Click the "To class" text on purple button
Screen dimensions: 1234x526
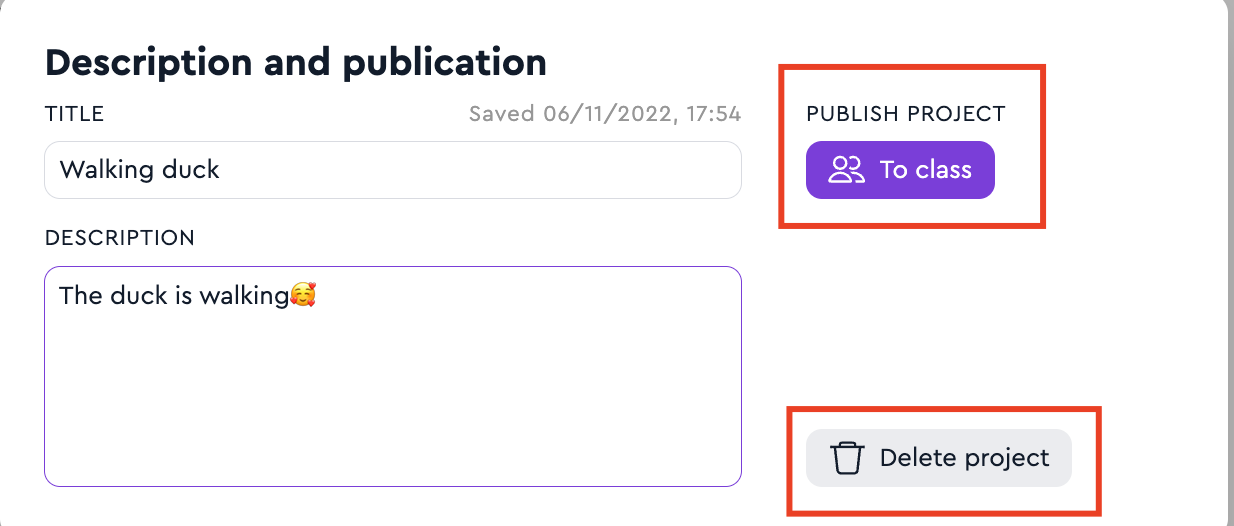tap(925, 170)
